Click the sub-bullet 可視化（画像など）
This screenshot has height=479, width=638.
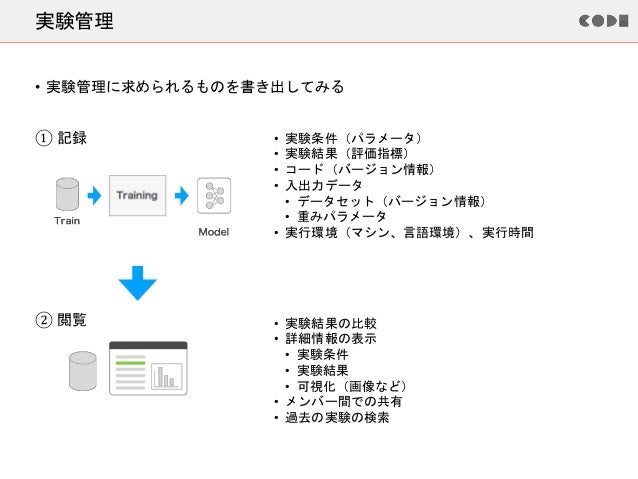tap(352, 386)
